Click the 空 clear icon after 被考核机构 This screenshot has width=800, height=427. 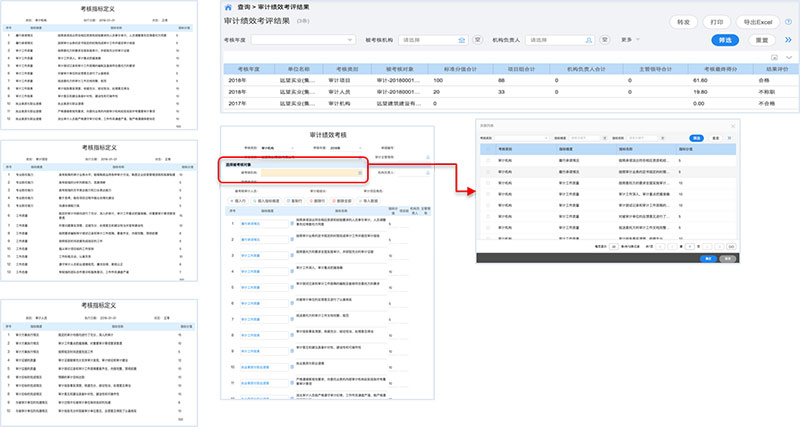coord(478,40)
